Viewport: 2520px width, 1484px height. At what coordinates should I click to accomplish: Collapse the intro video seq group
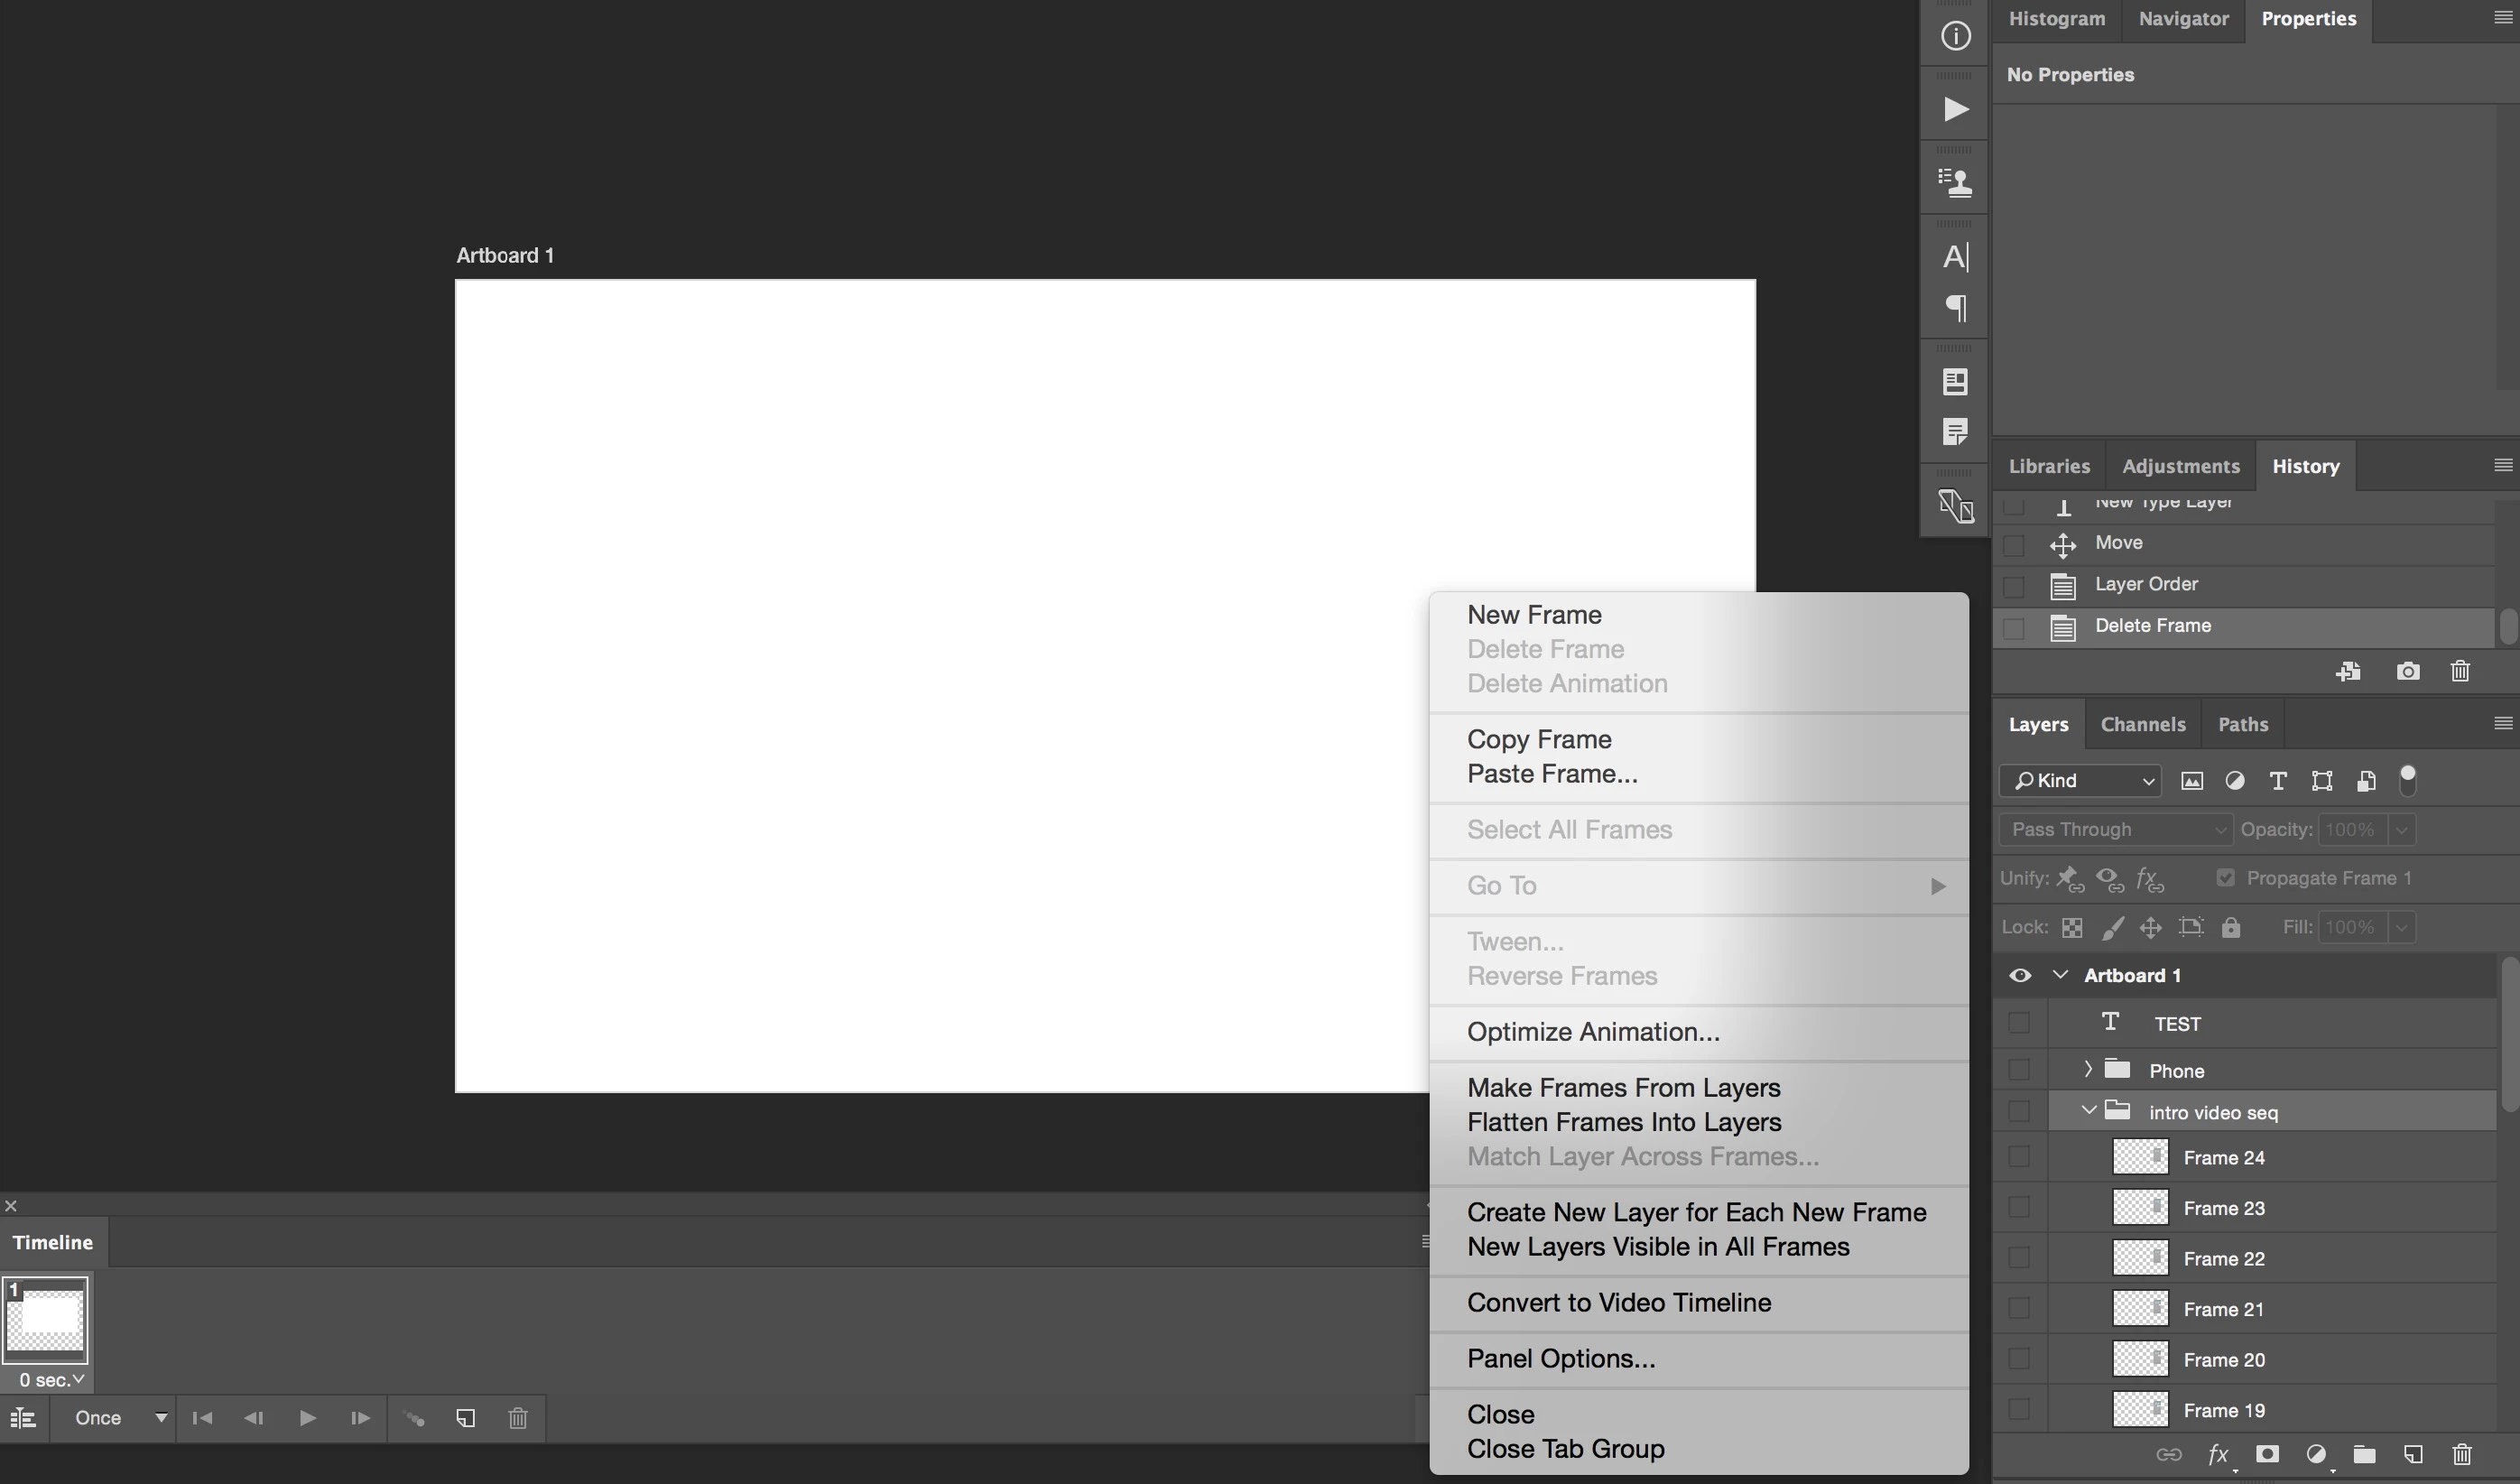2088,1111
